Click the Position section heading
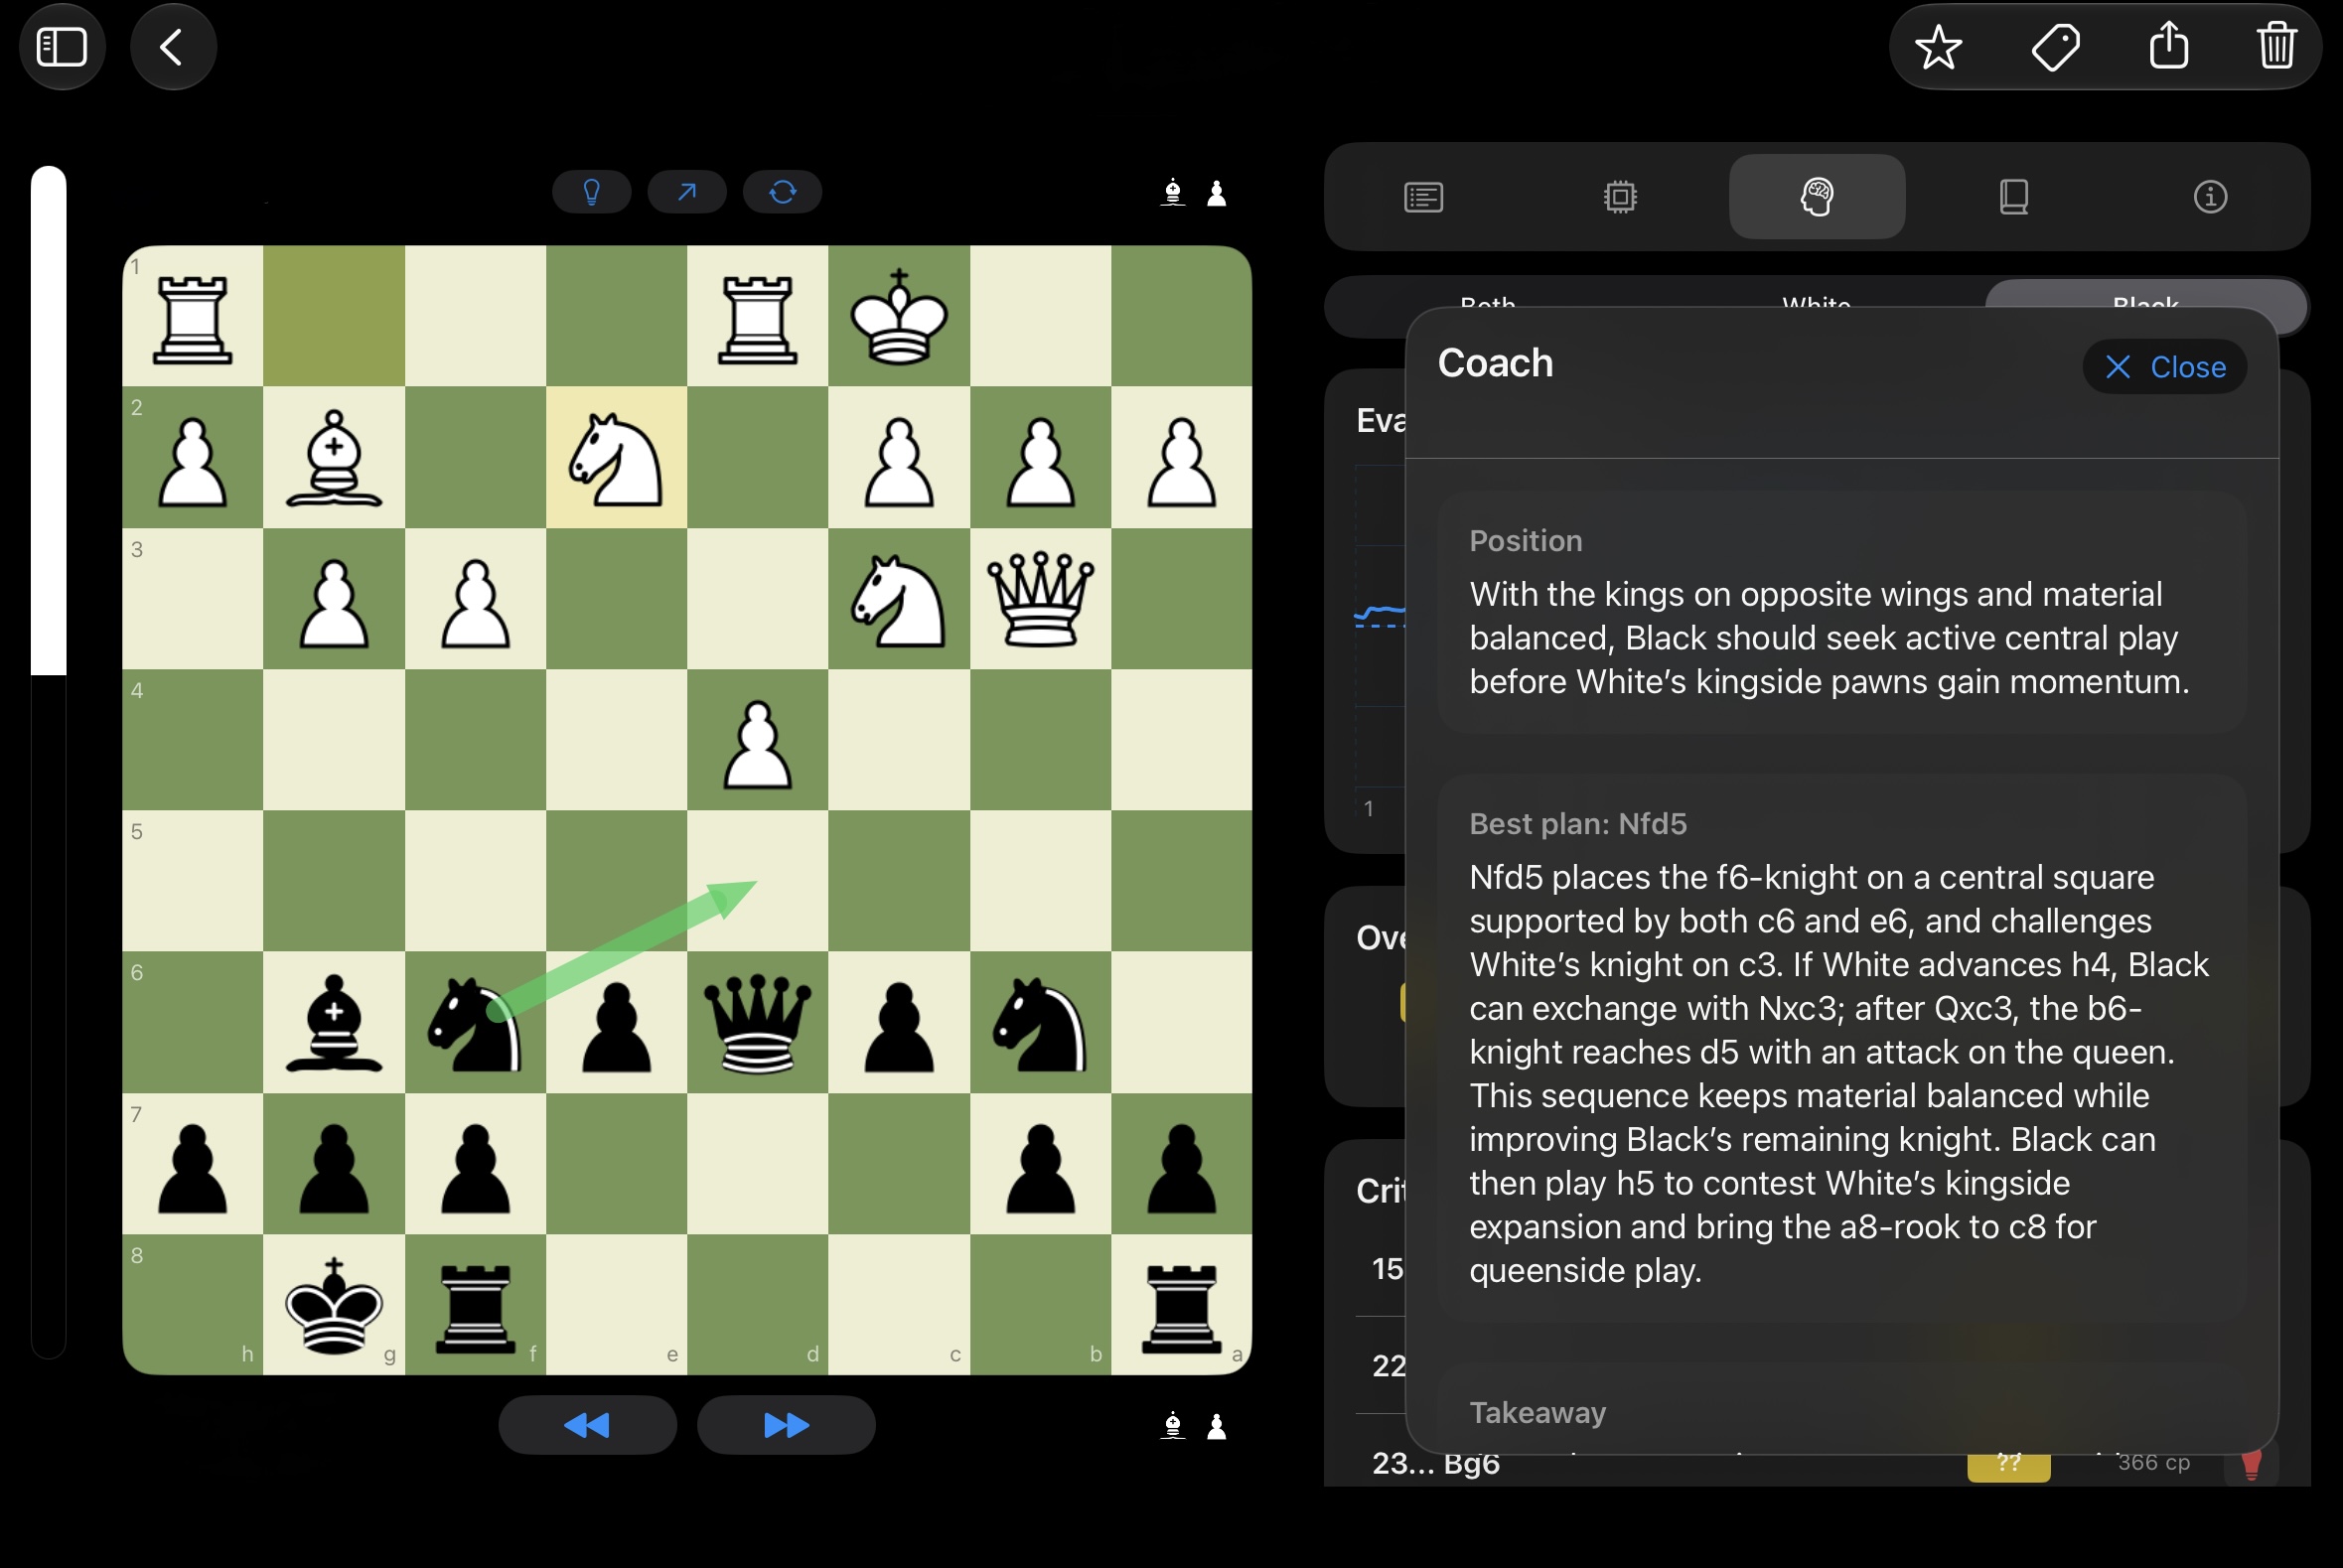Screen dimensions: 2343x1568 click(1525, 541)
